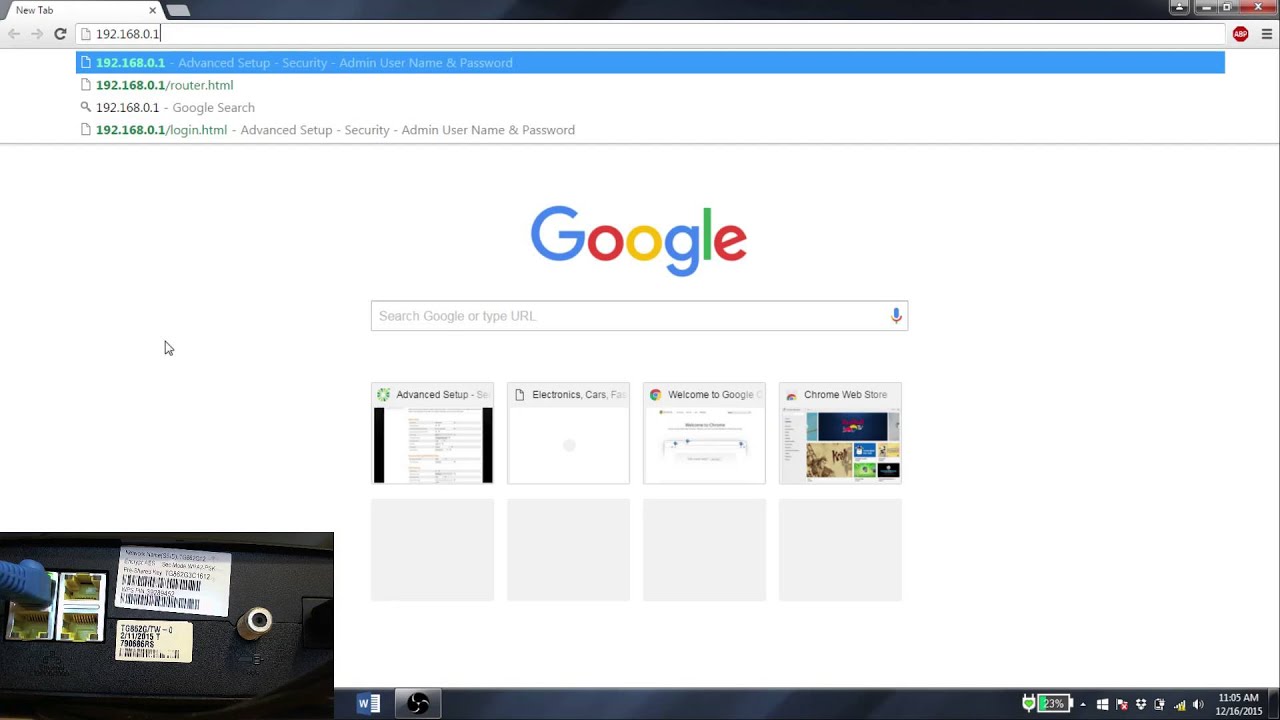This screenshot has height=720, width=1280.
Task: Click the browser forward arrow
Action: tap(37, 34)
